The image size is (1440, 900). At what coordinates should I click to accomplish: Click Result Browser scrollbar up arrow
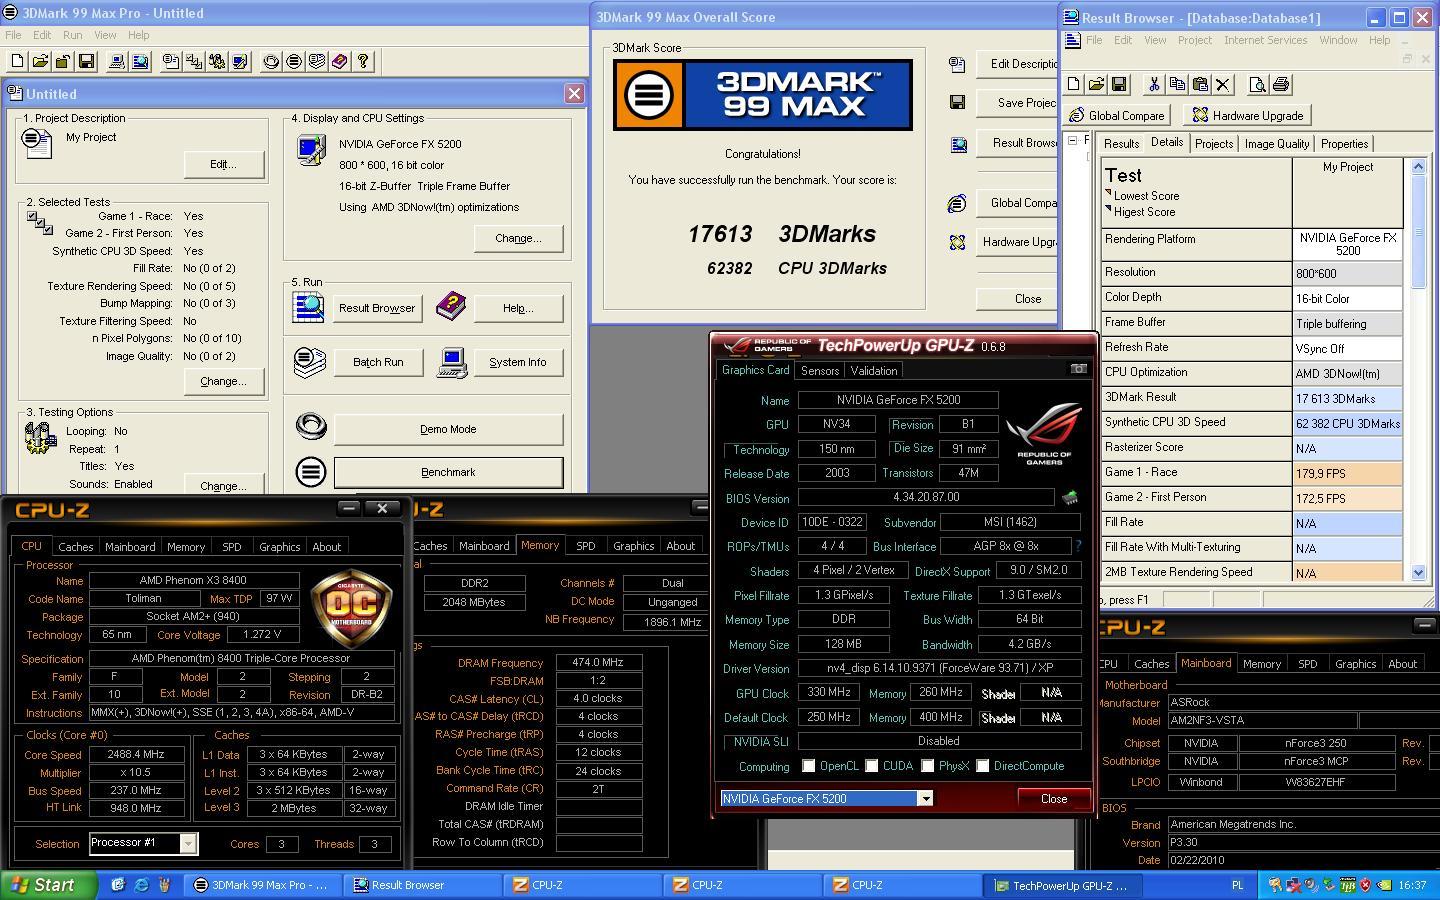click(x=1418, y=167)
